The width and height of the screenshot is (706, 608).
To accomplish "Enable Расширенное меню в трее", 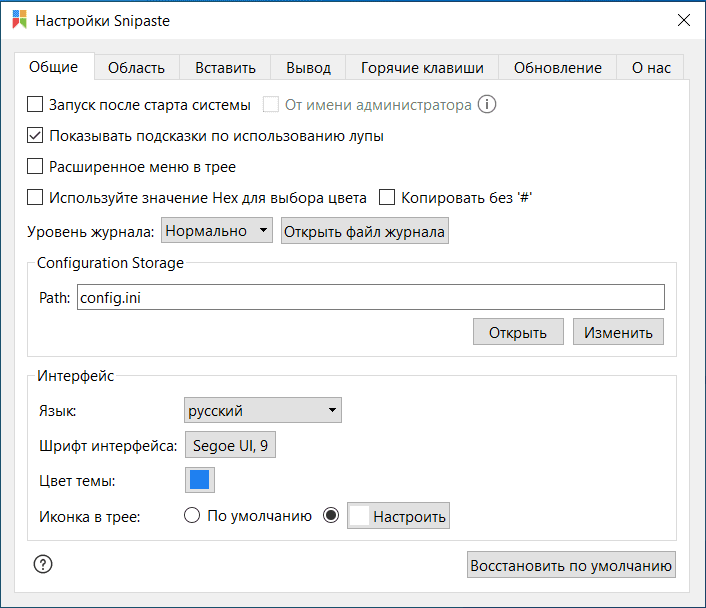I will tap(36, 167).
